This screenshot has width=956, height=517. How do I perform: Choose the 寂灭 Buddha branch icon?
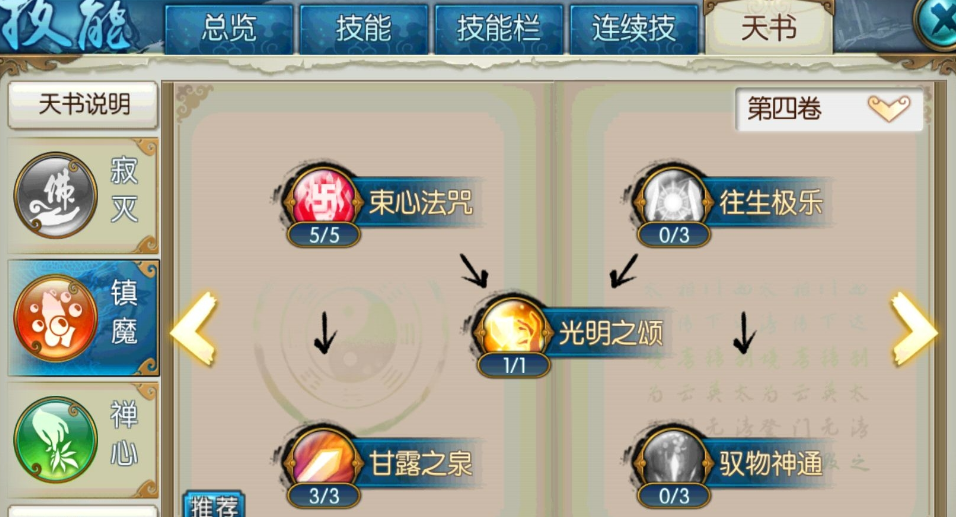click(x=55, y=195)
